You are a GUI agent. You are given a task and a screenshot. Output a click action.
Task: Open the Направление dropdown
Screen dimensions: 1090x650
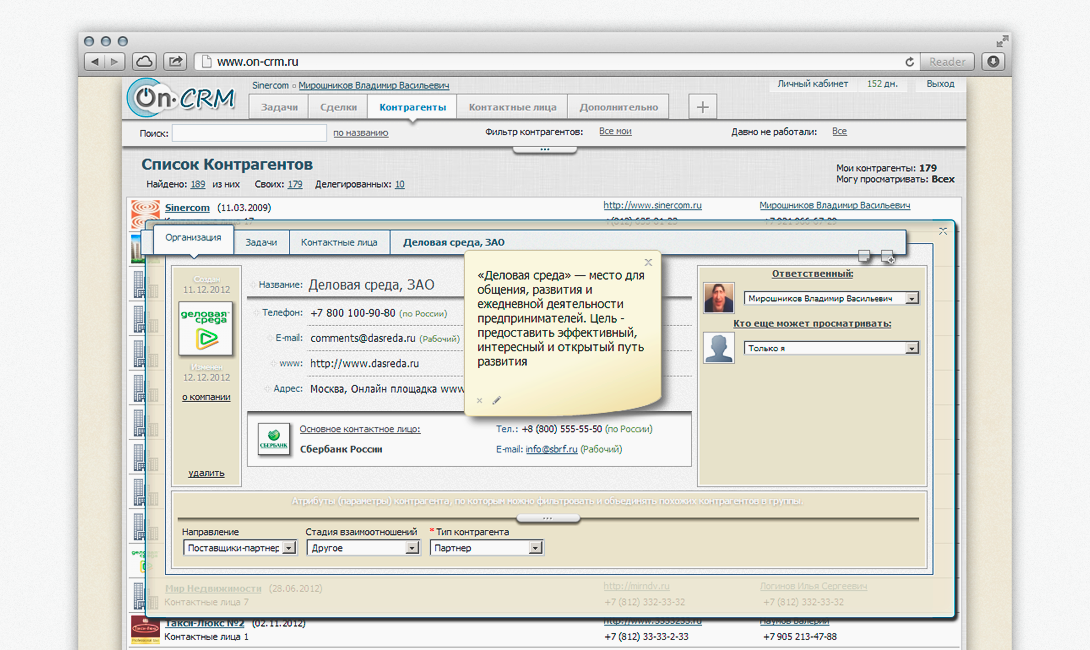tap(240, 548)
